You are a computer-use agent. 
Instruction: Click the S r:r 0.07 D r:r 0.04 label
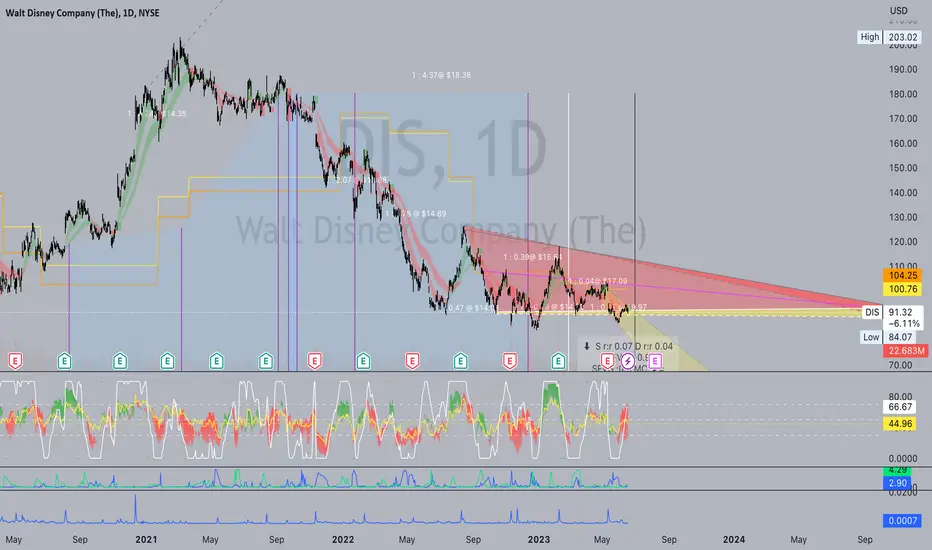pyautogui.click(x=634, y=346)
